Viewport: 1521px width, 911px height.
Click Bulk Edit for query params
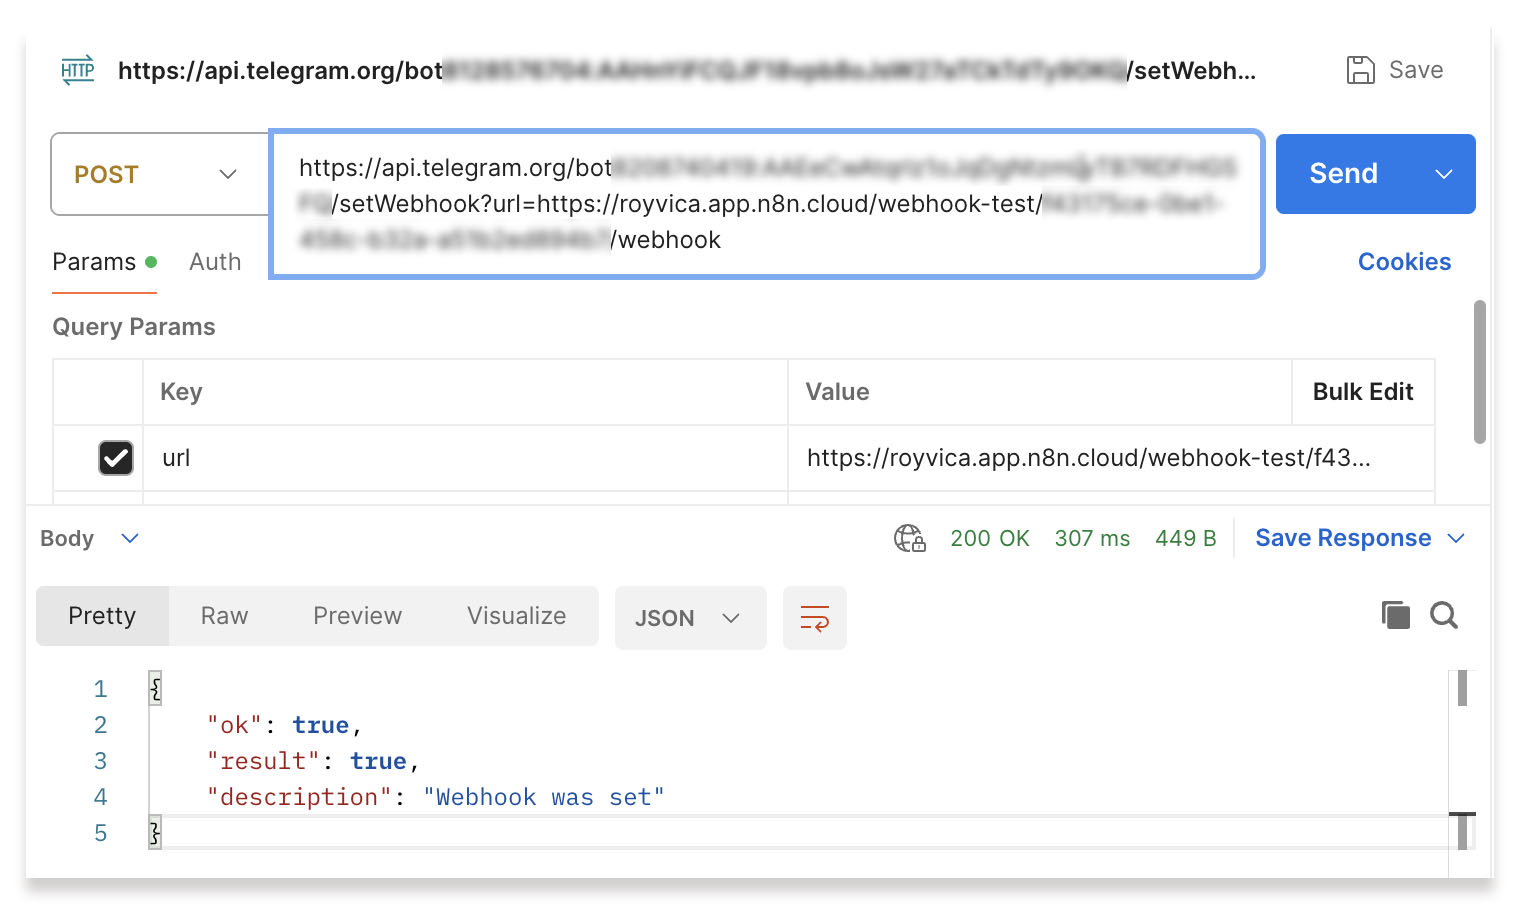[x=1362, y=392]
